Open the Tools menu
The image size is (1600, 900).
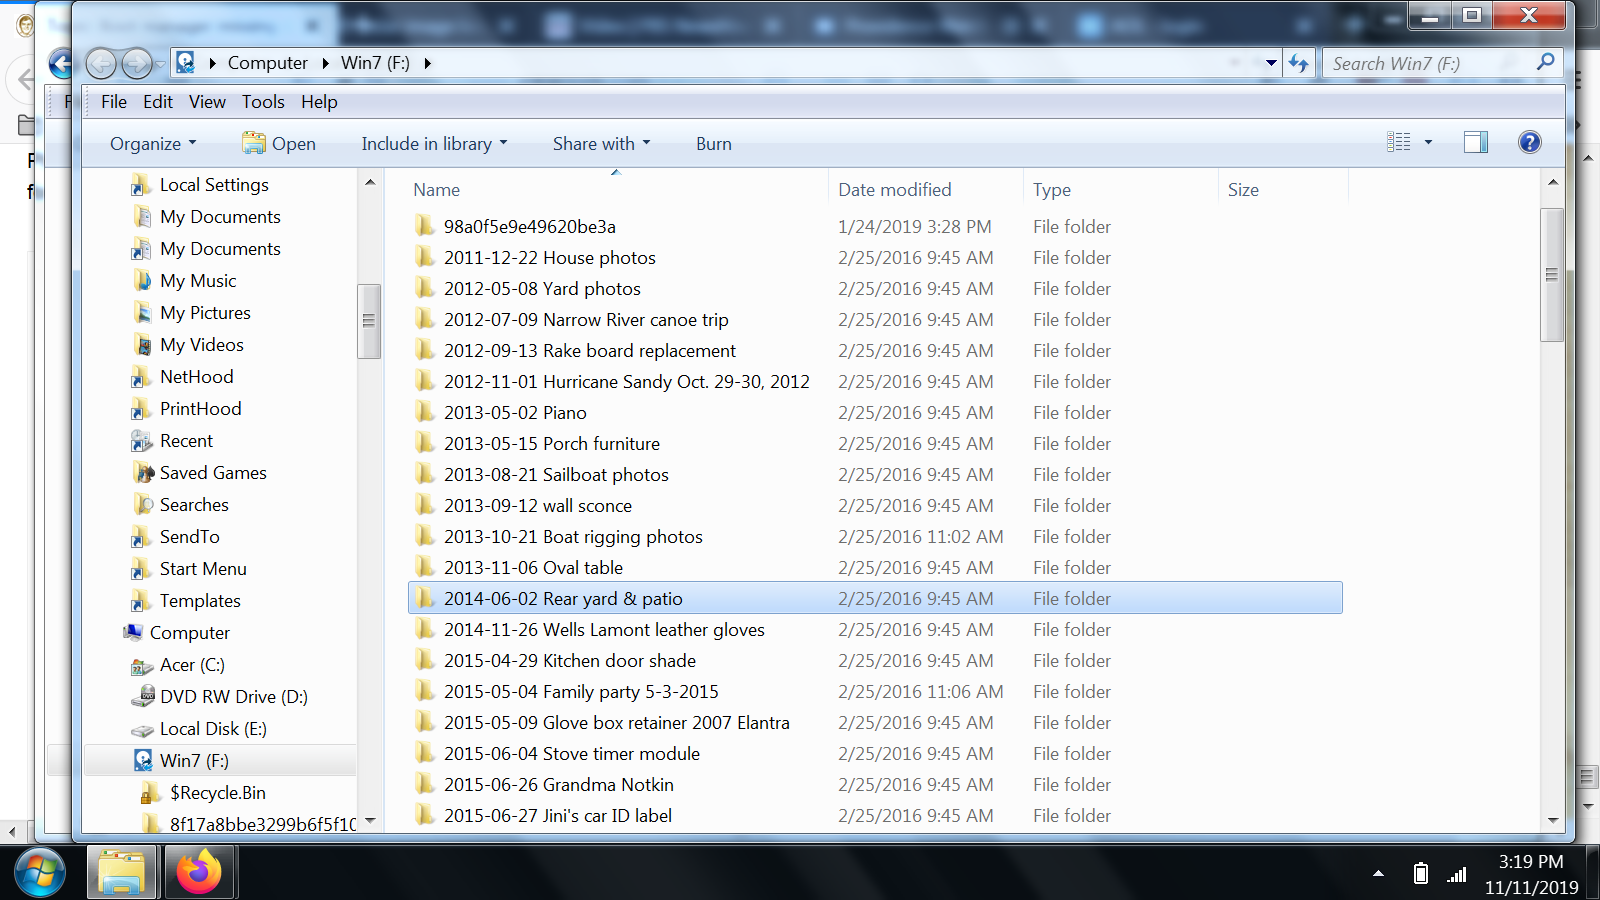[263, 102]
